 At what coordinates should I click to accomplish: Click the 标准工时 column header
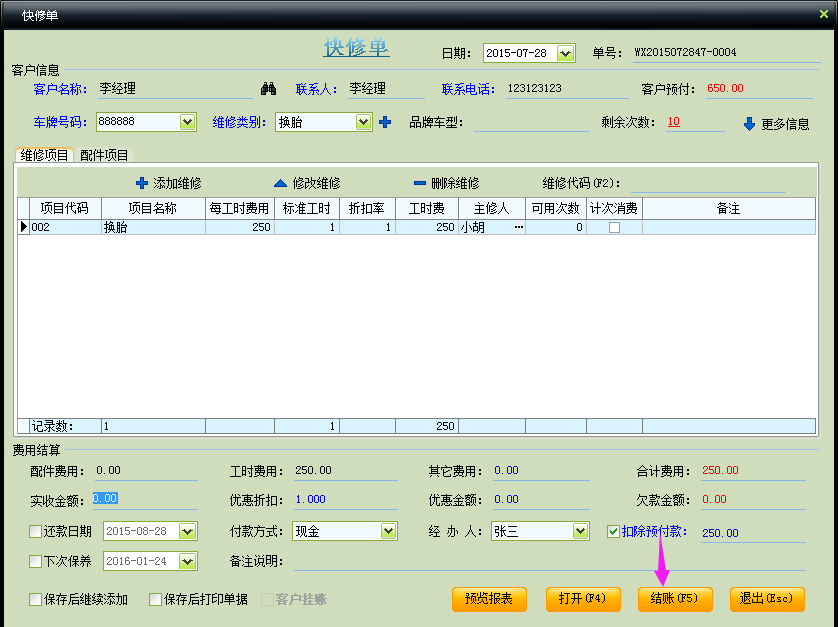coord(307,208)
